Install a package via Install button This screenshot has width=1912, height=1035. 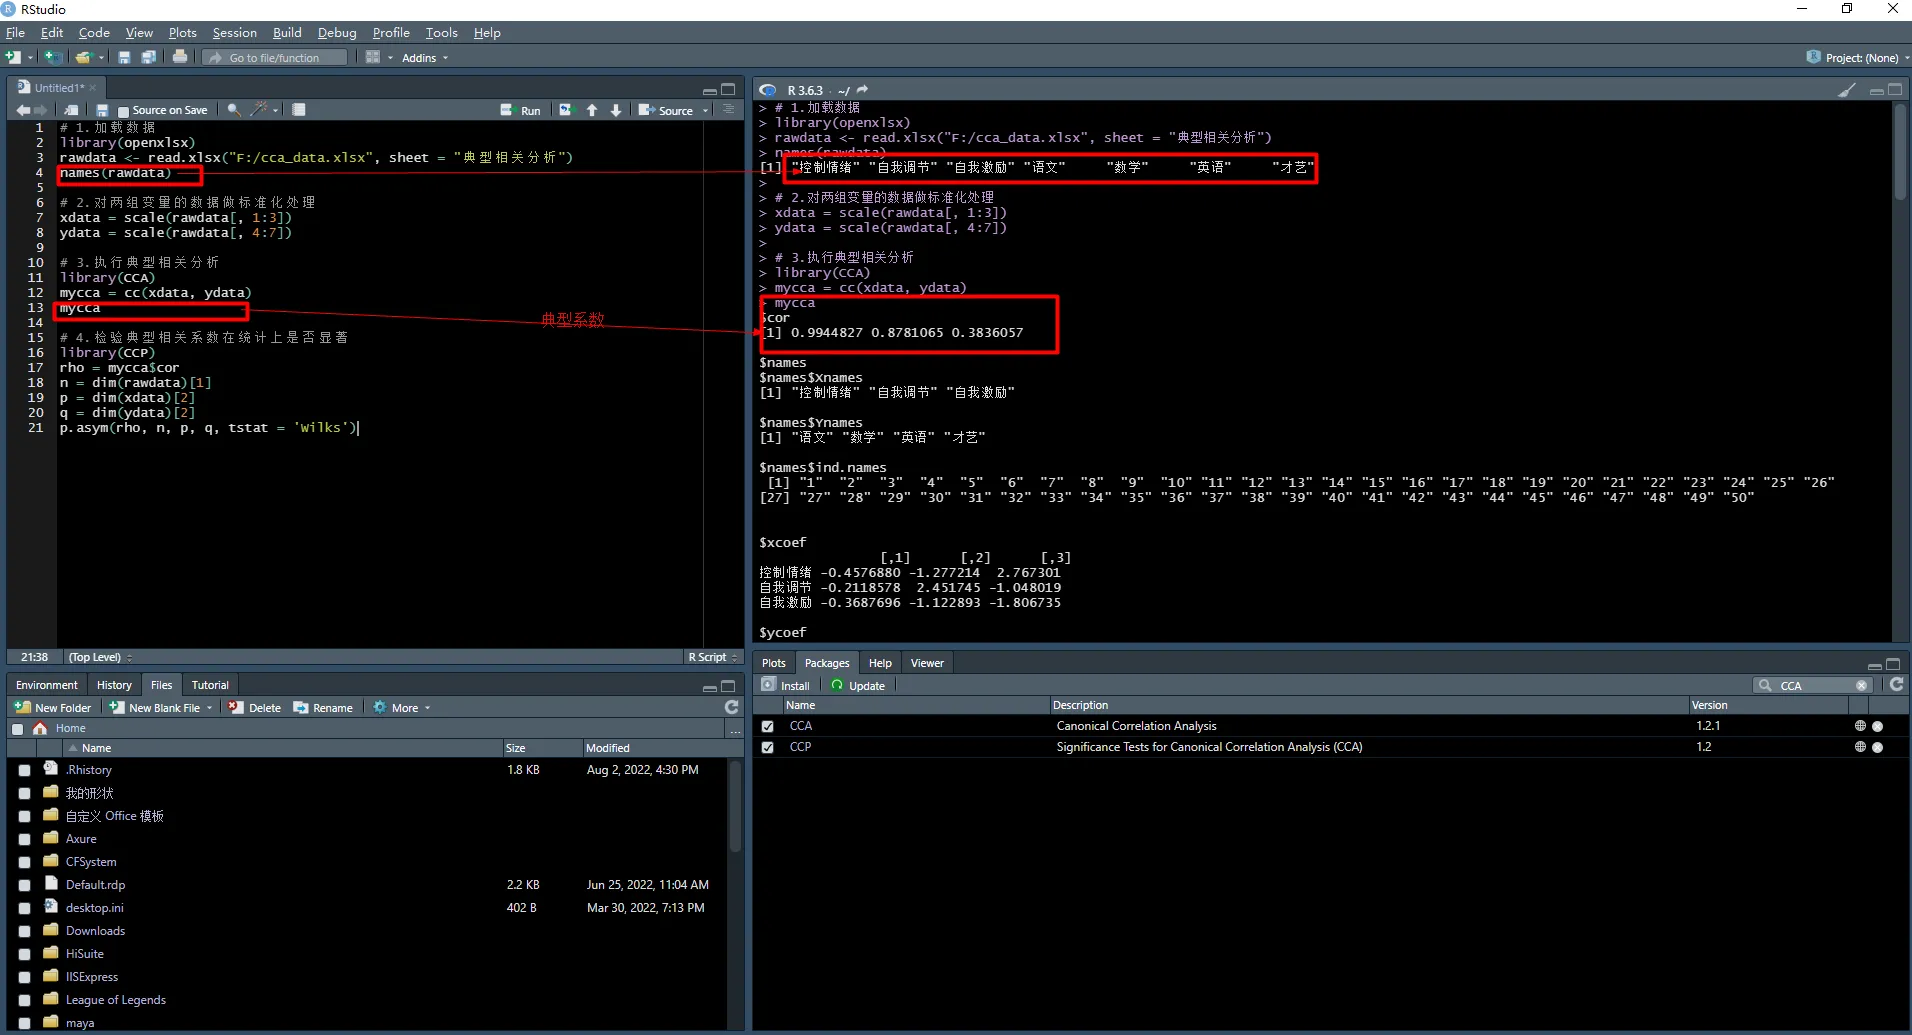tap(786, 685)
